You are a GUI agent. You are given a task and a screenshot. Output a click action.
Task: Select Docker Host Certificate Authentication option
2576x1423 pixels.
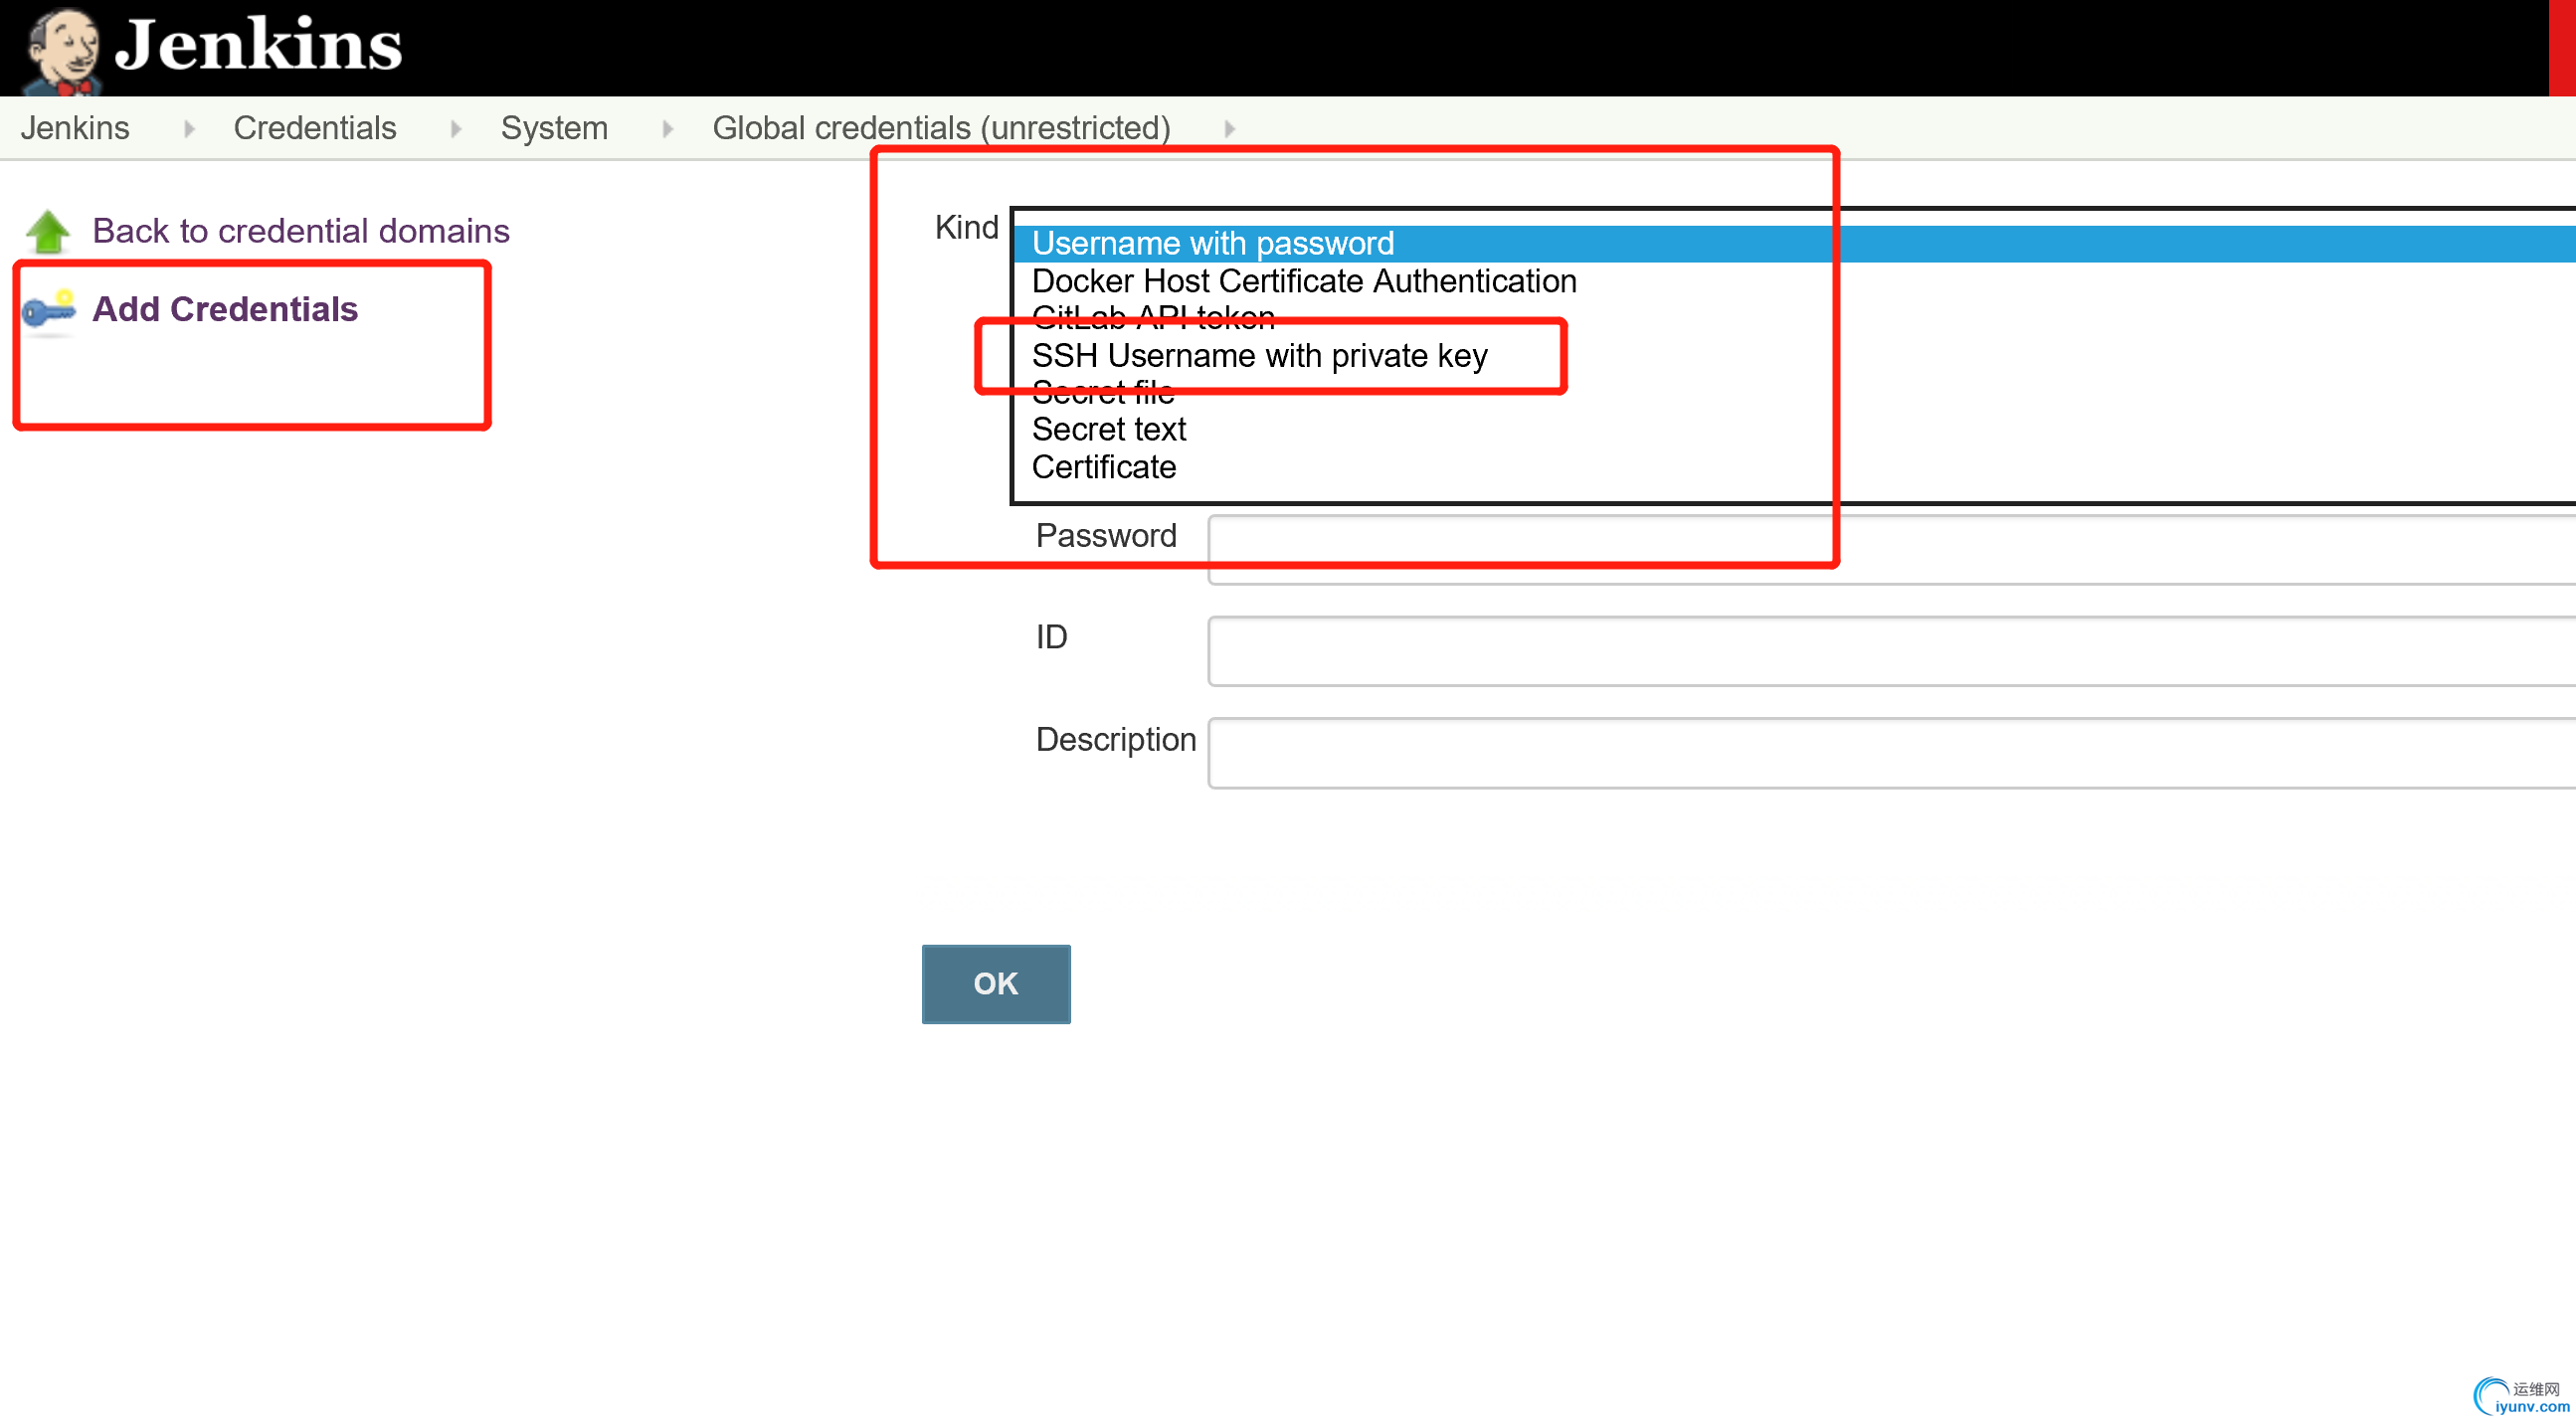coord(1794,281)
